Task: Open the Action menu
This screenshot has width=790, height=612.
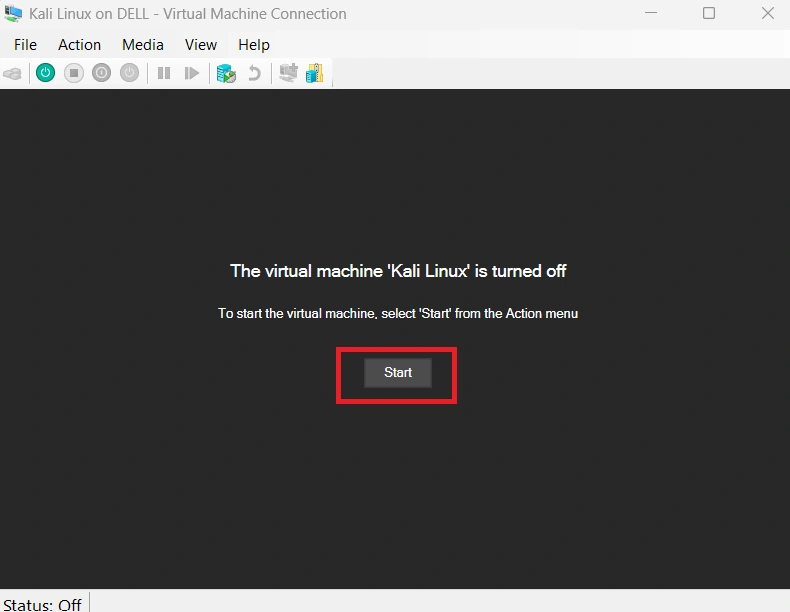Action: (x=80, y=45)
